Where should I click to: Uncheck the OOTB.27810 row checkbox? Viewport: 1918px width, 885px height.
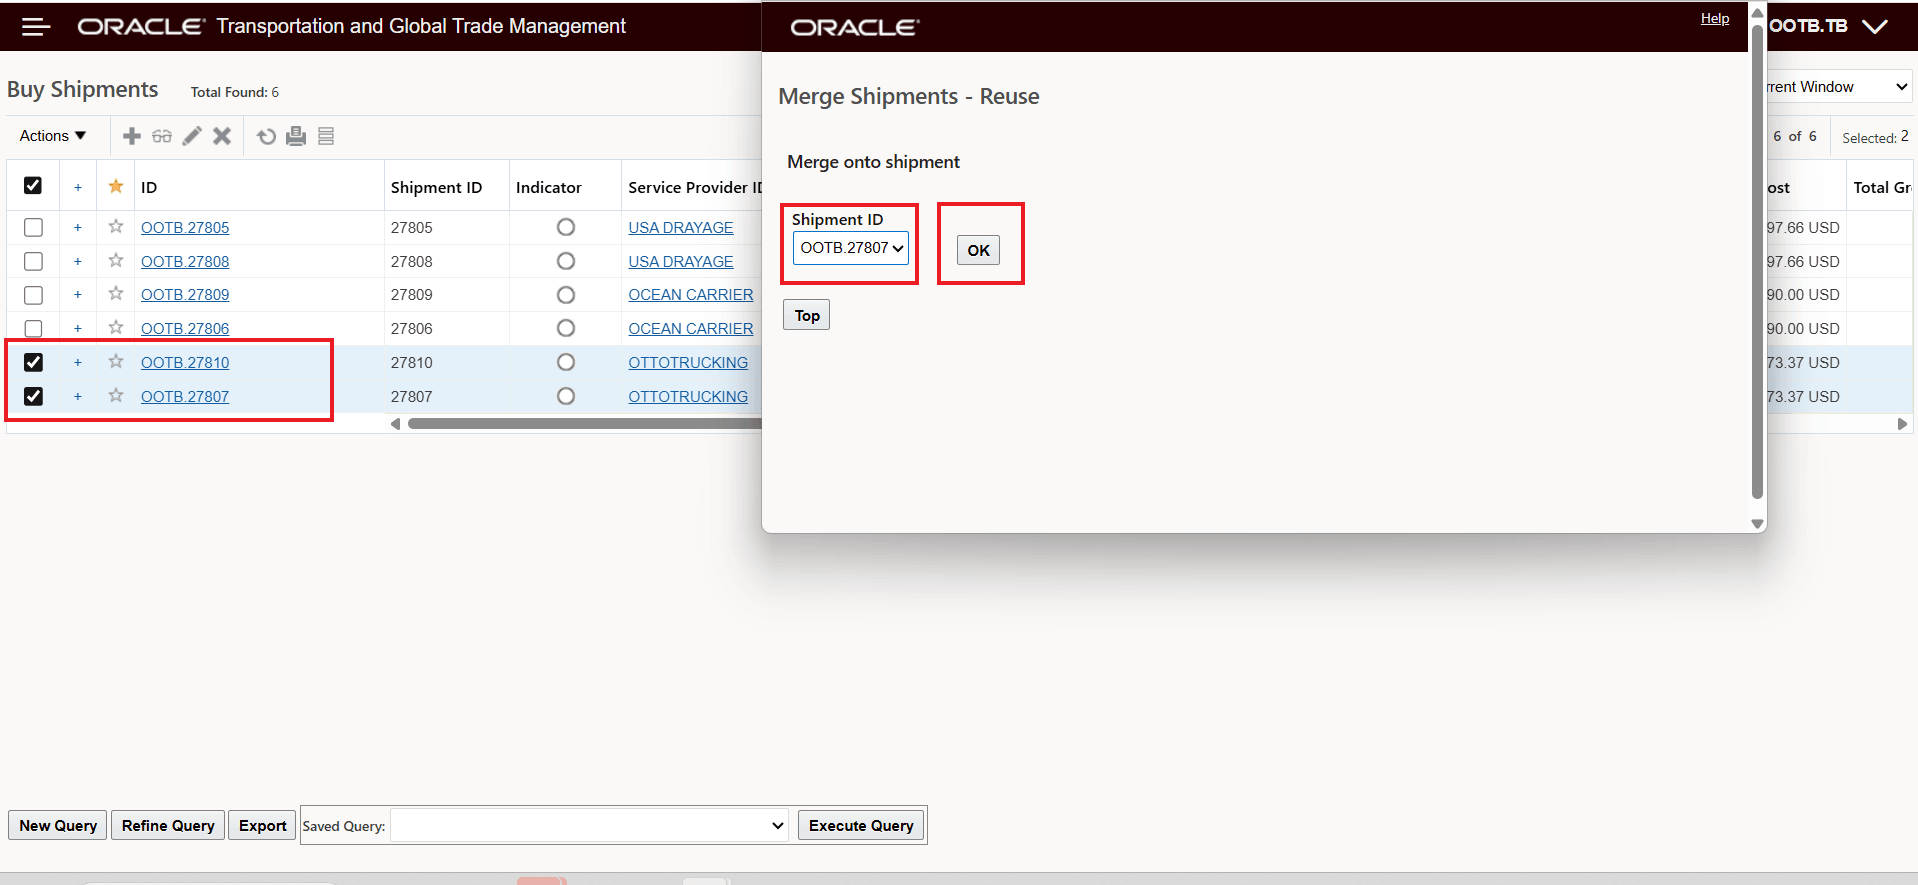coord(33,362)
